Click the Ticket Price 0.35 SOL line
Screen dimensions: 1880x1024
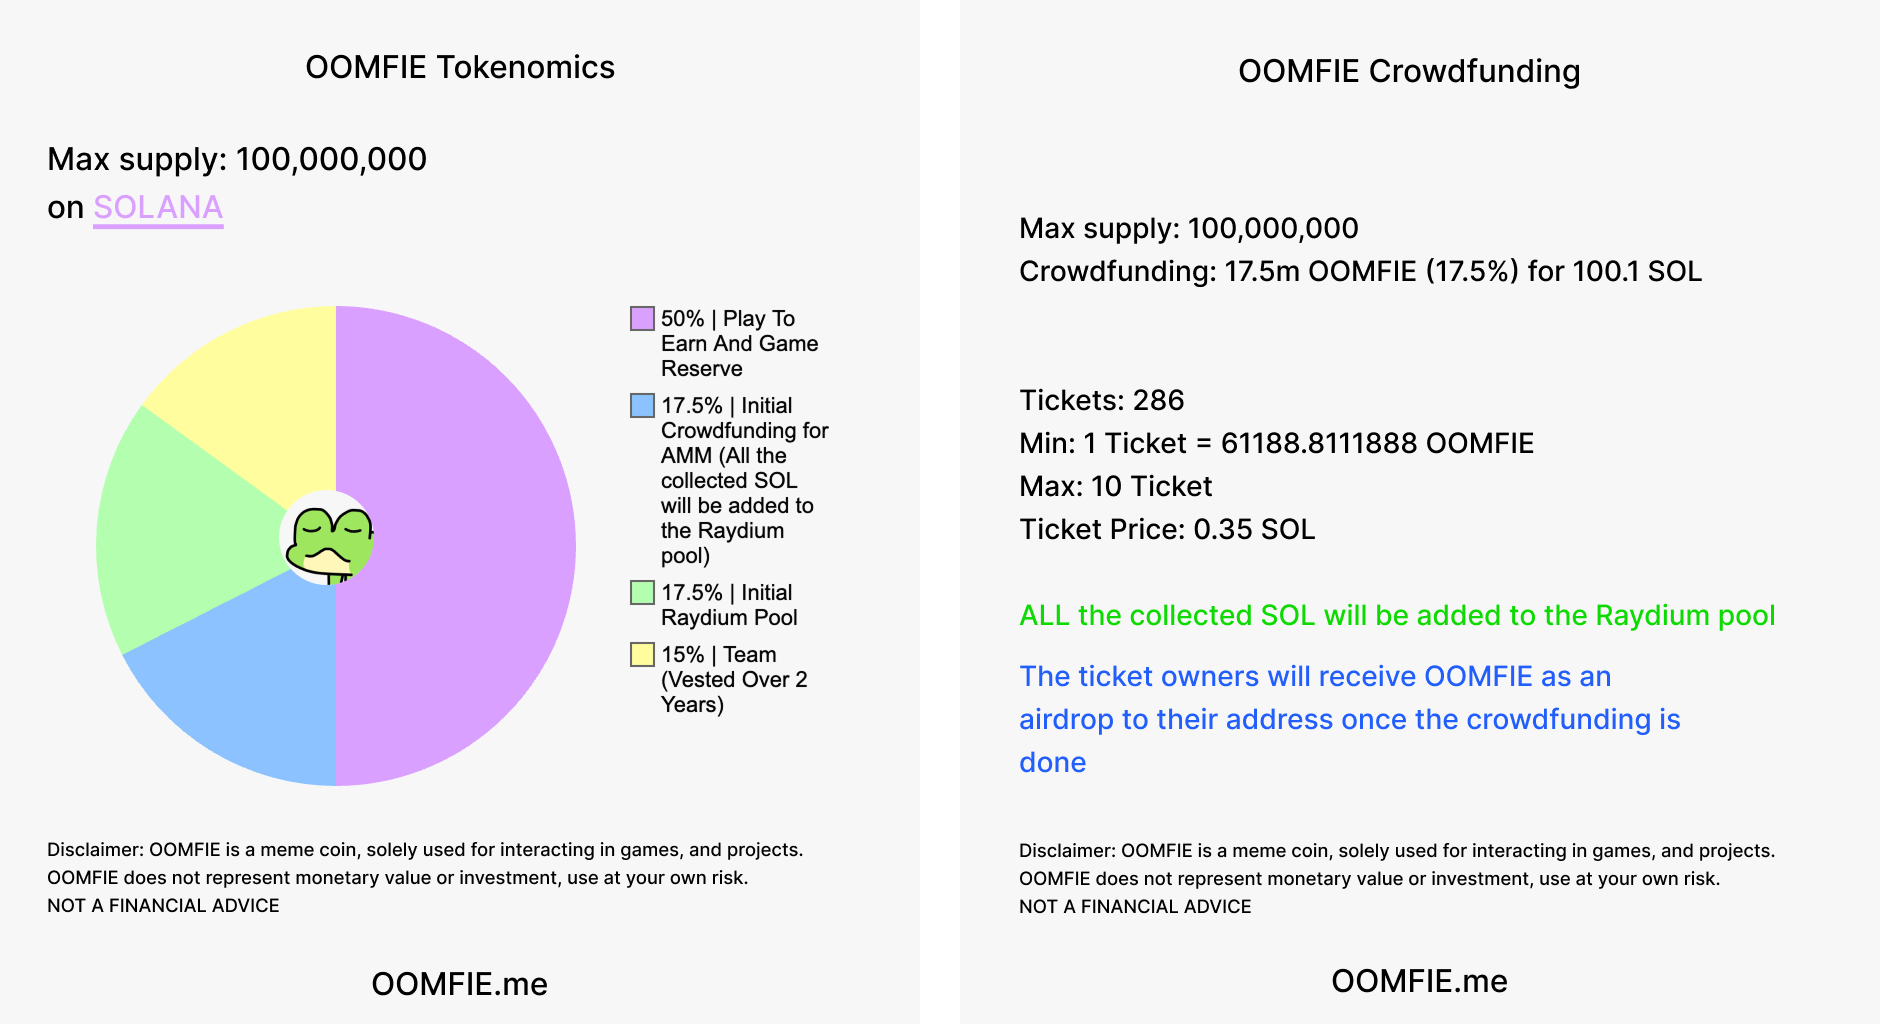(x=1167, y=529)
